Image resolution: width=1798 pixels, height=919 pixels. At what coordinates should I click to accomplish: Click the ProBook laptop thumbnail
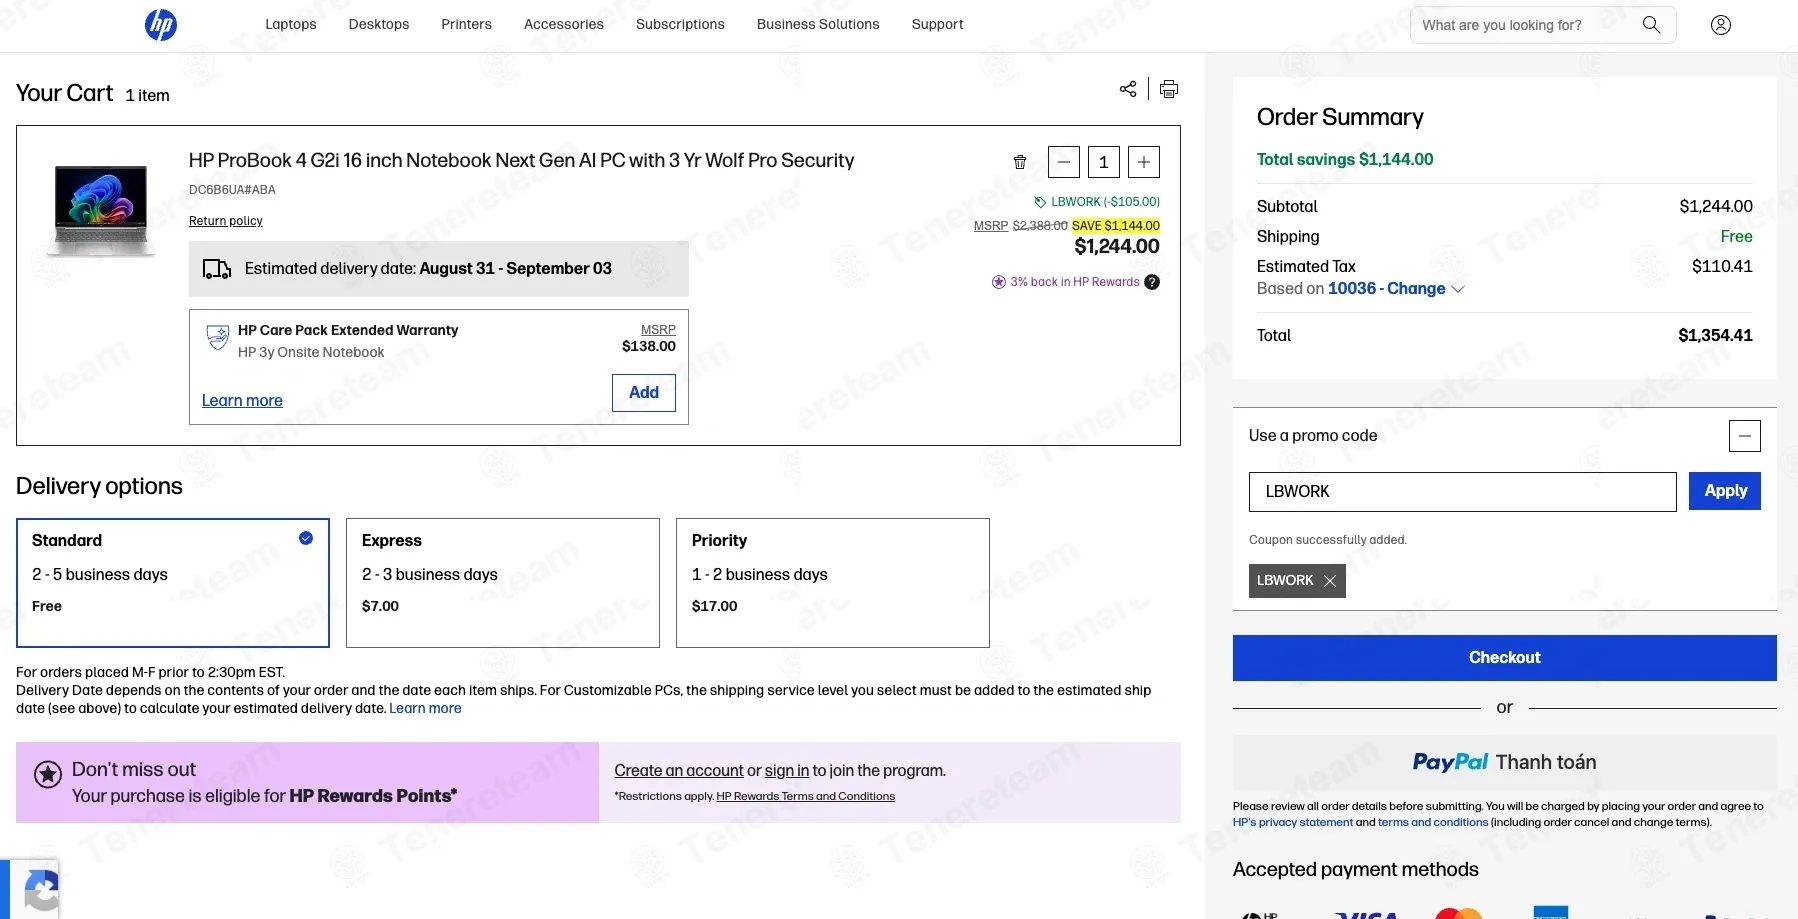(101, 211)
